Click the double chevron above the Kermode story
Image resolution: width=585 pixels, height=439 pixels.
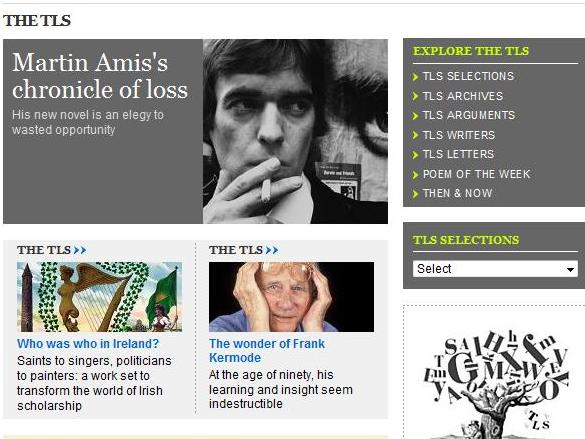pyautogui.click(x=272, y=250)
